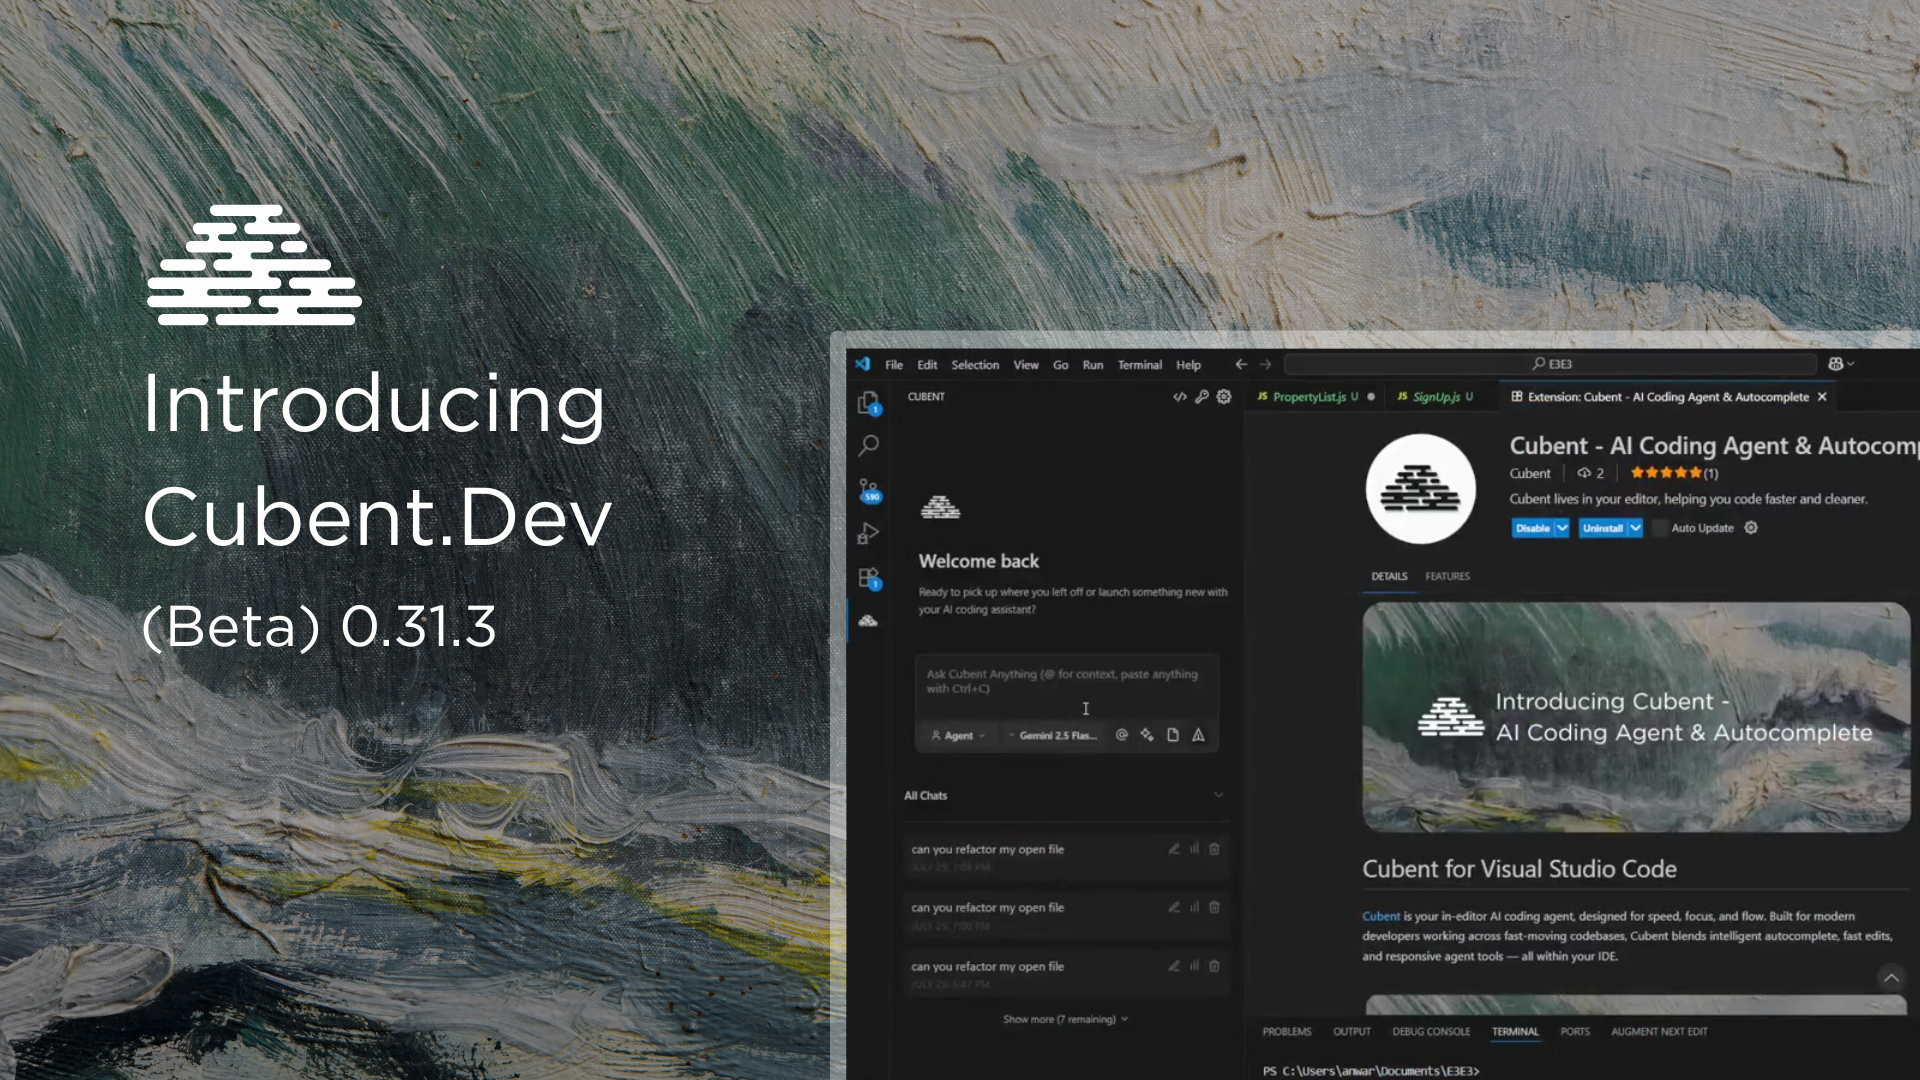Open the Explorer view in activity bar
Screen dimensions: 1920x1080
(x=868, y=403)
